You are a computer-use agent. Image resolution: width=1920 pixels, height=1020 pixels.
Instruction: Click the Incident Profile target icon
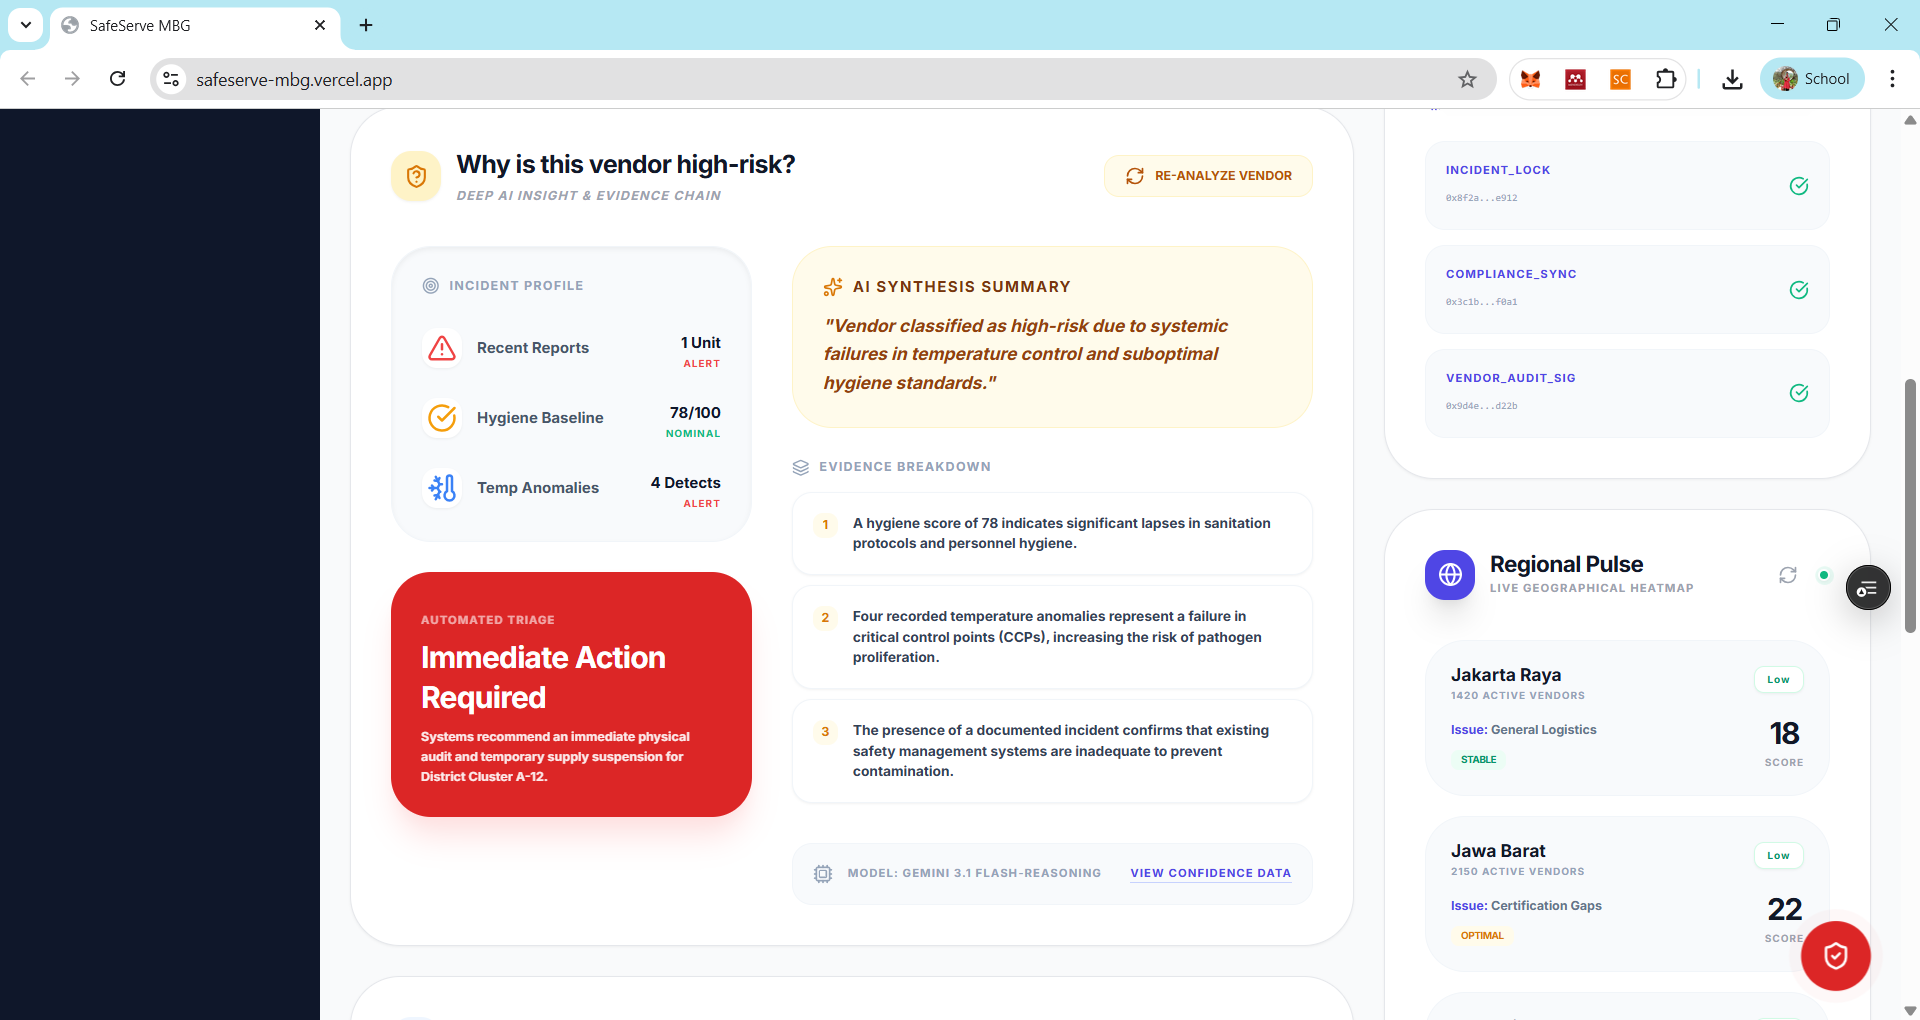[x=431, y=286]
